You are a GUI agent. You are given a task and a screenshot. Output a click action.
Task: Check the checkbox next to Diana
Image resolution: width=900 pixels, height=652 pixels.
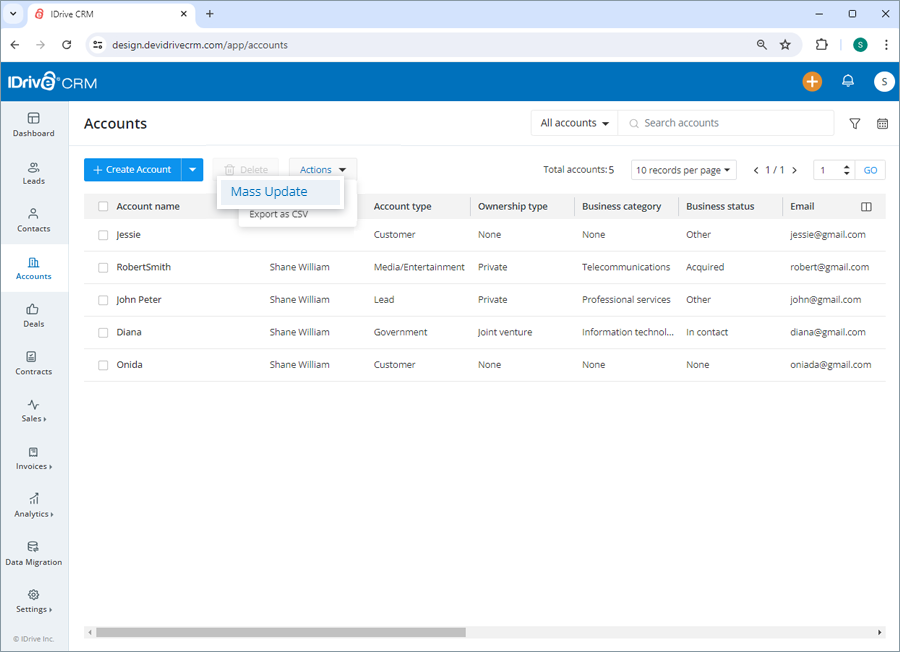(x=103, y=331)
